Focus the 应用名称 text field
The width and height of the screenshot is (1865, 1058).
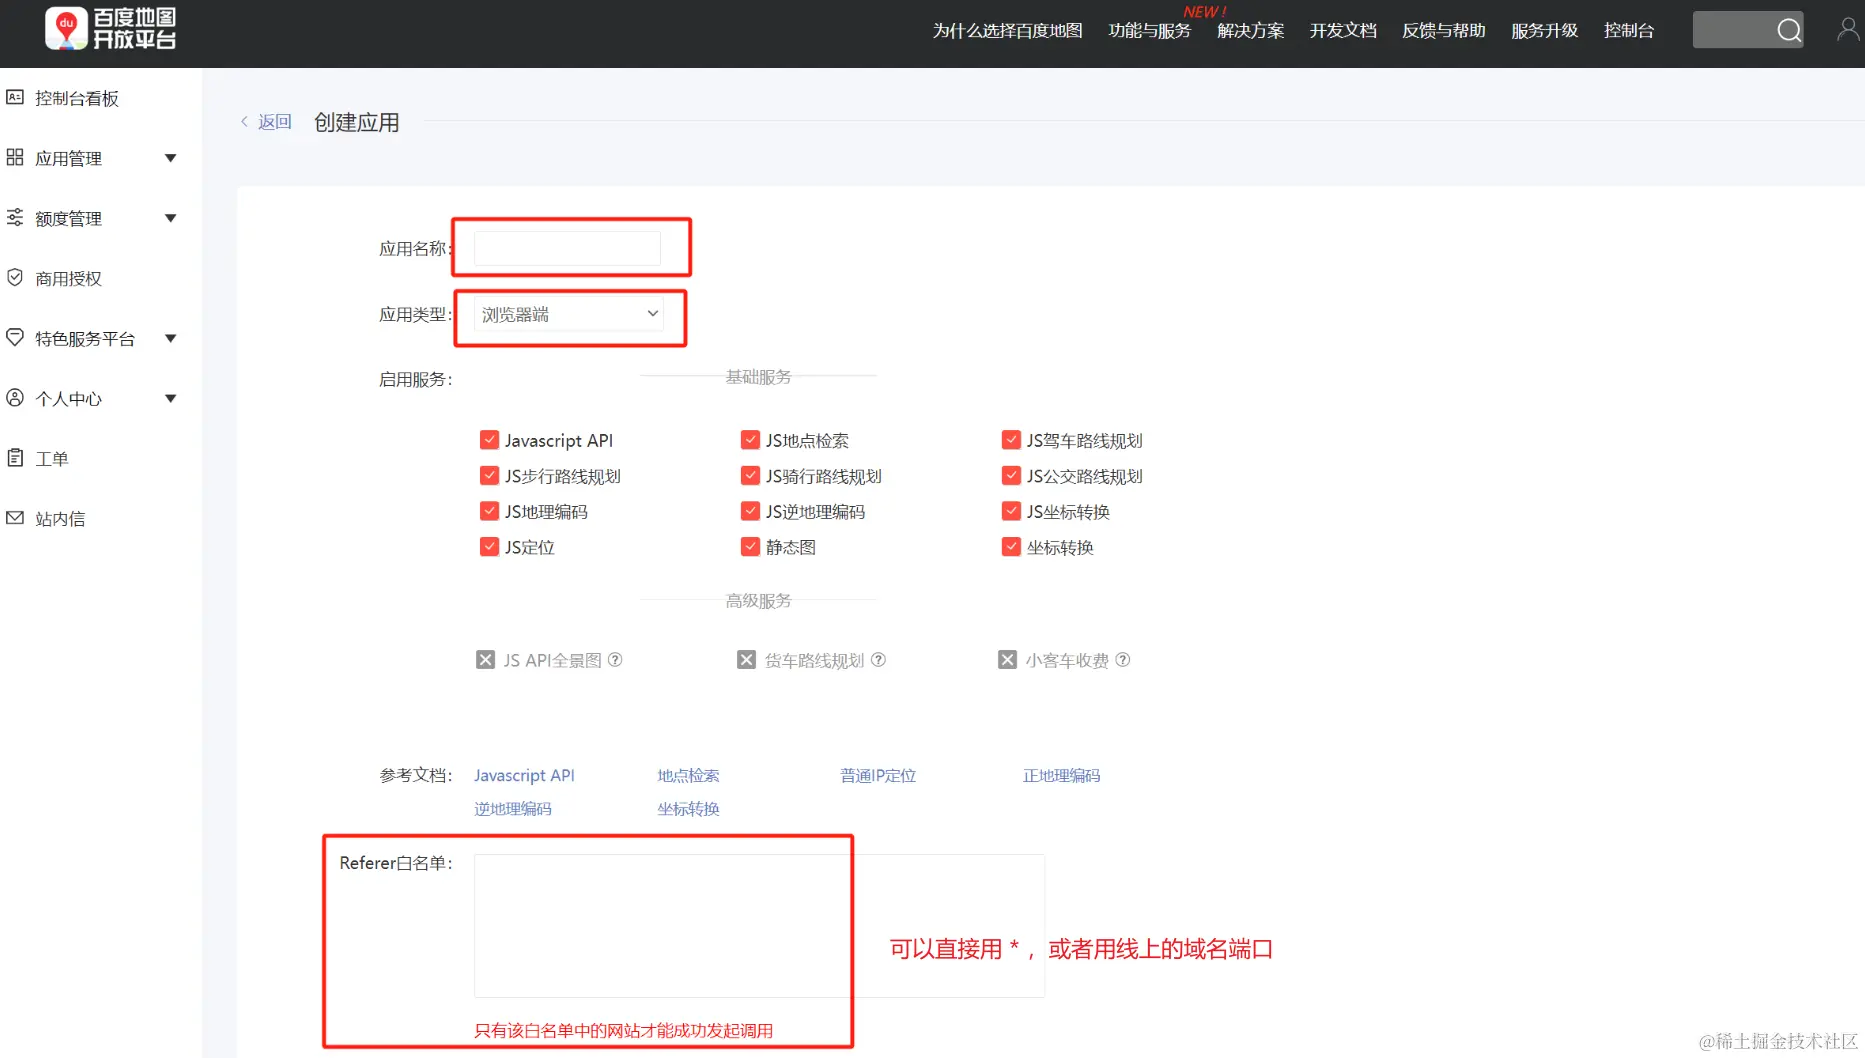pyautogui.click(x=567, y=248)
